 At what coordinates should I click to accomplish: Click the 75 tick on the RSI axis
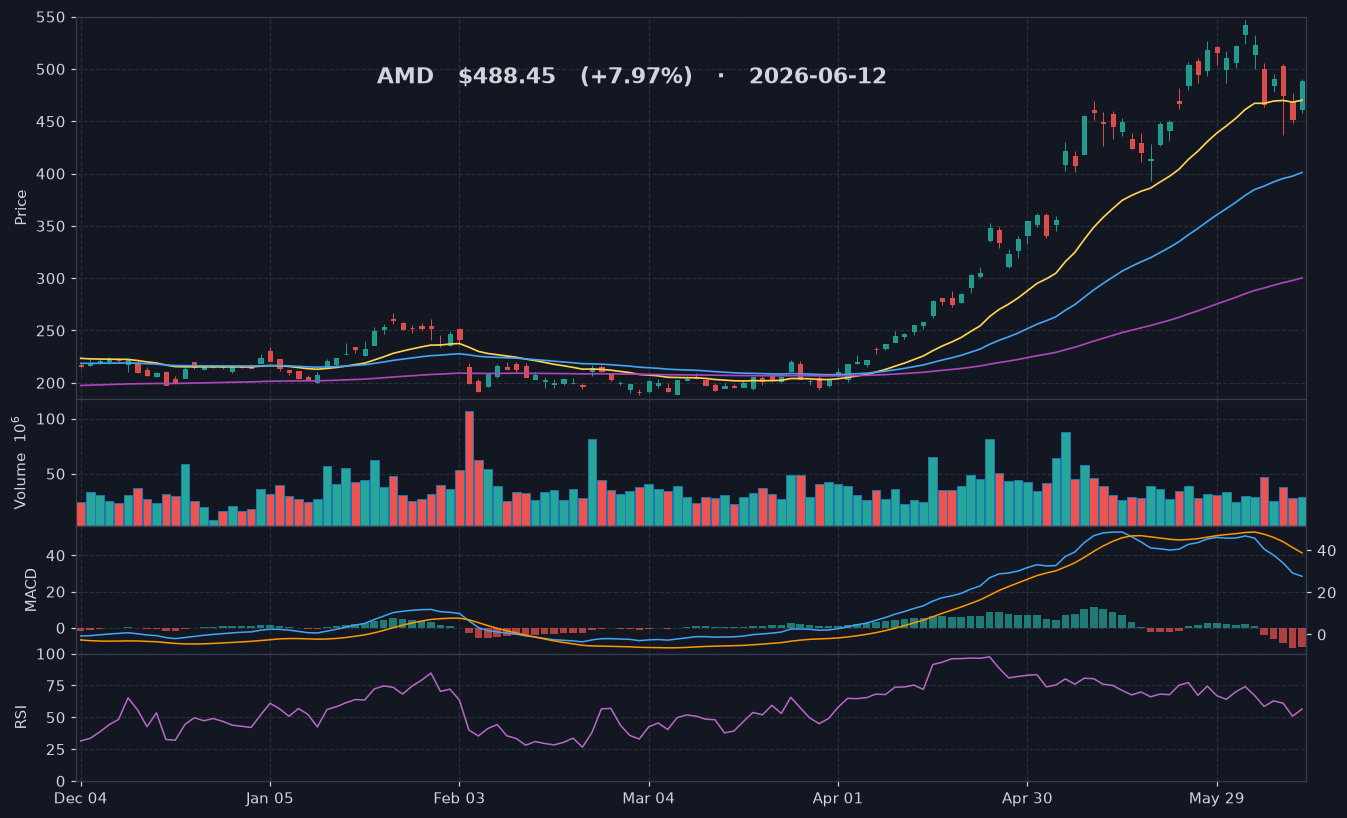[56, 686]
